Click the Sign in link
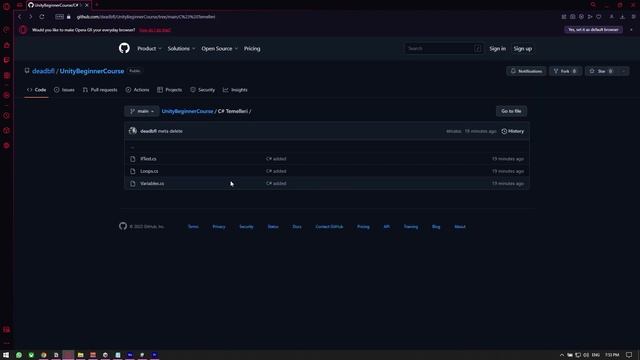This screenshot has width=640, height=360. pos(497,49)
